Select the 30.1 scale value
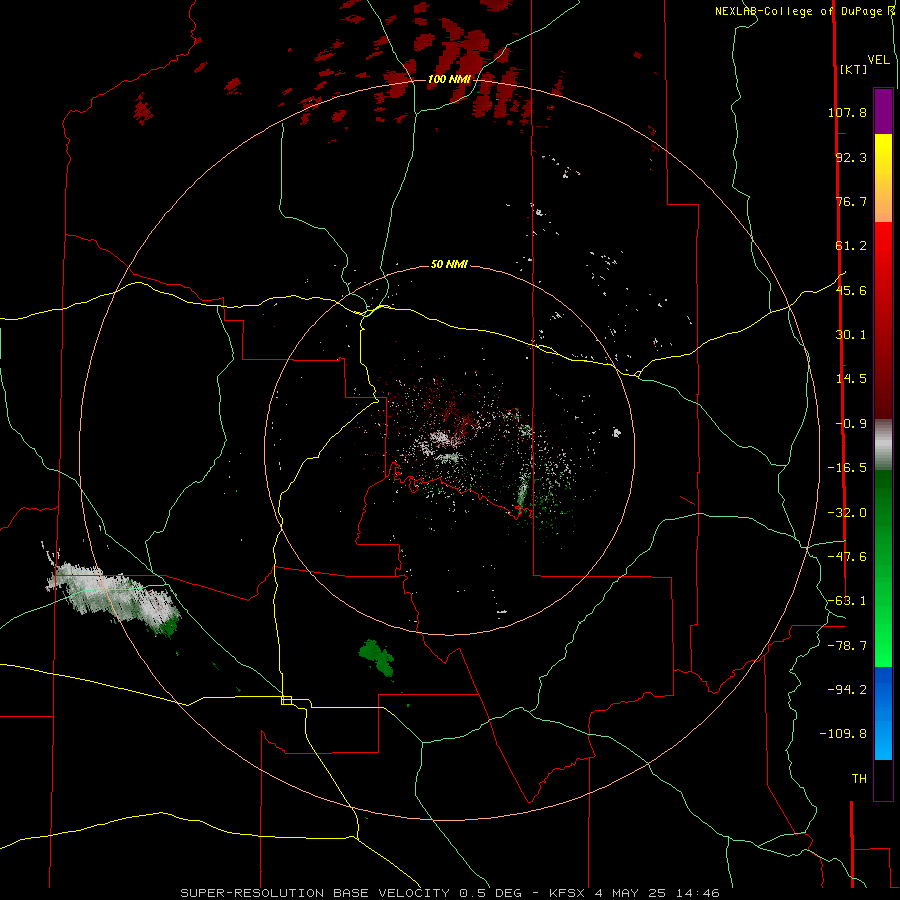The height and width of the screenshot is (900, 900). point(851,335)
